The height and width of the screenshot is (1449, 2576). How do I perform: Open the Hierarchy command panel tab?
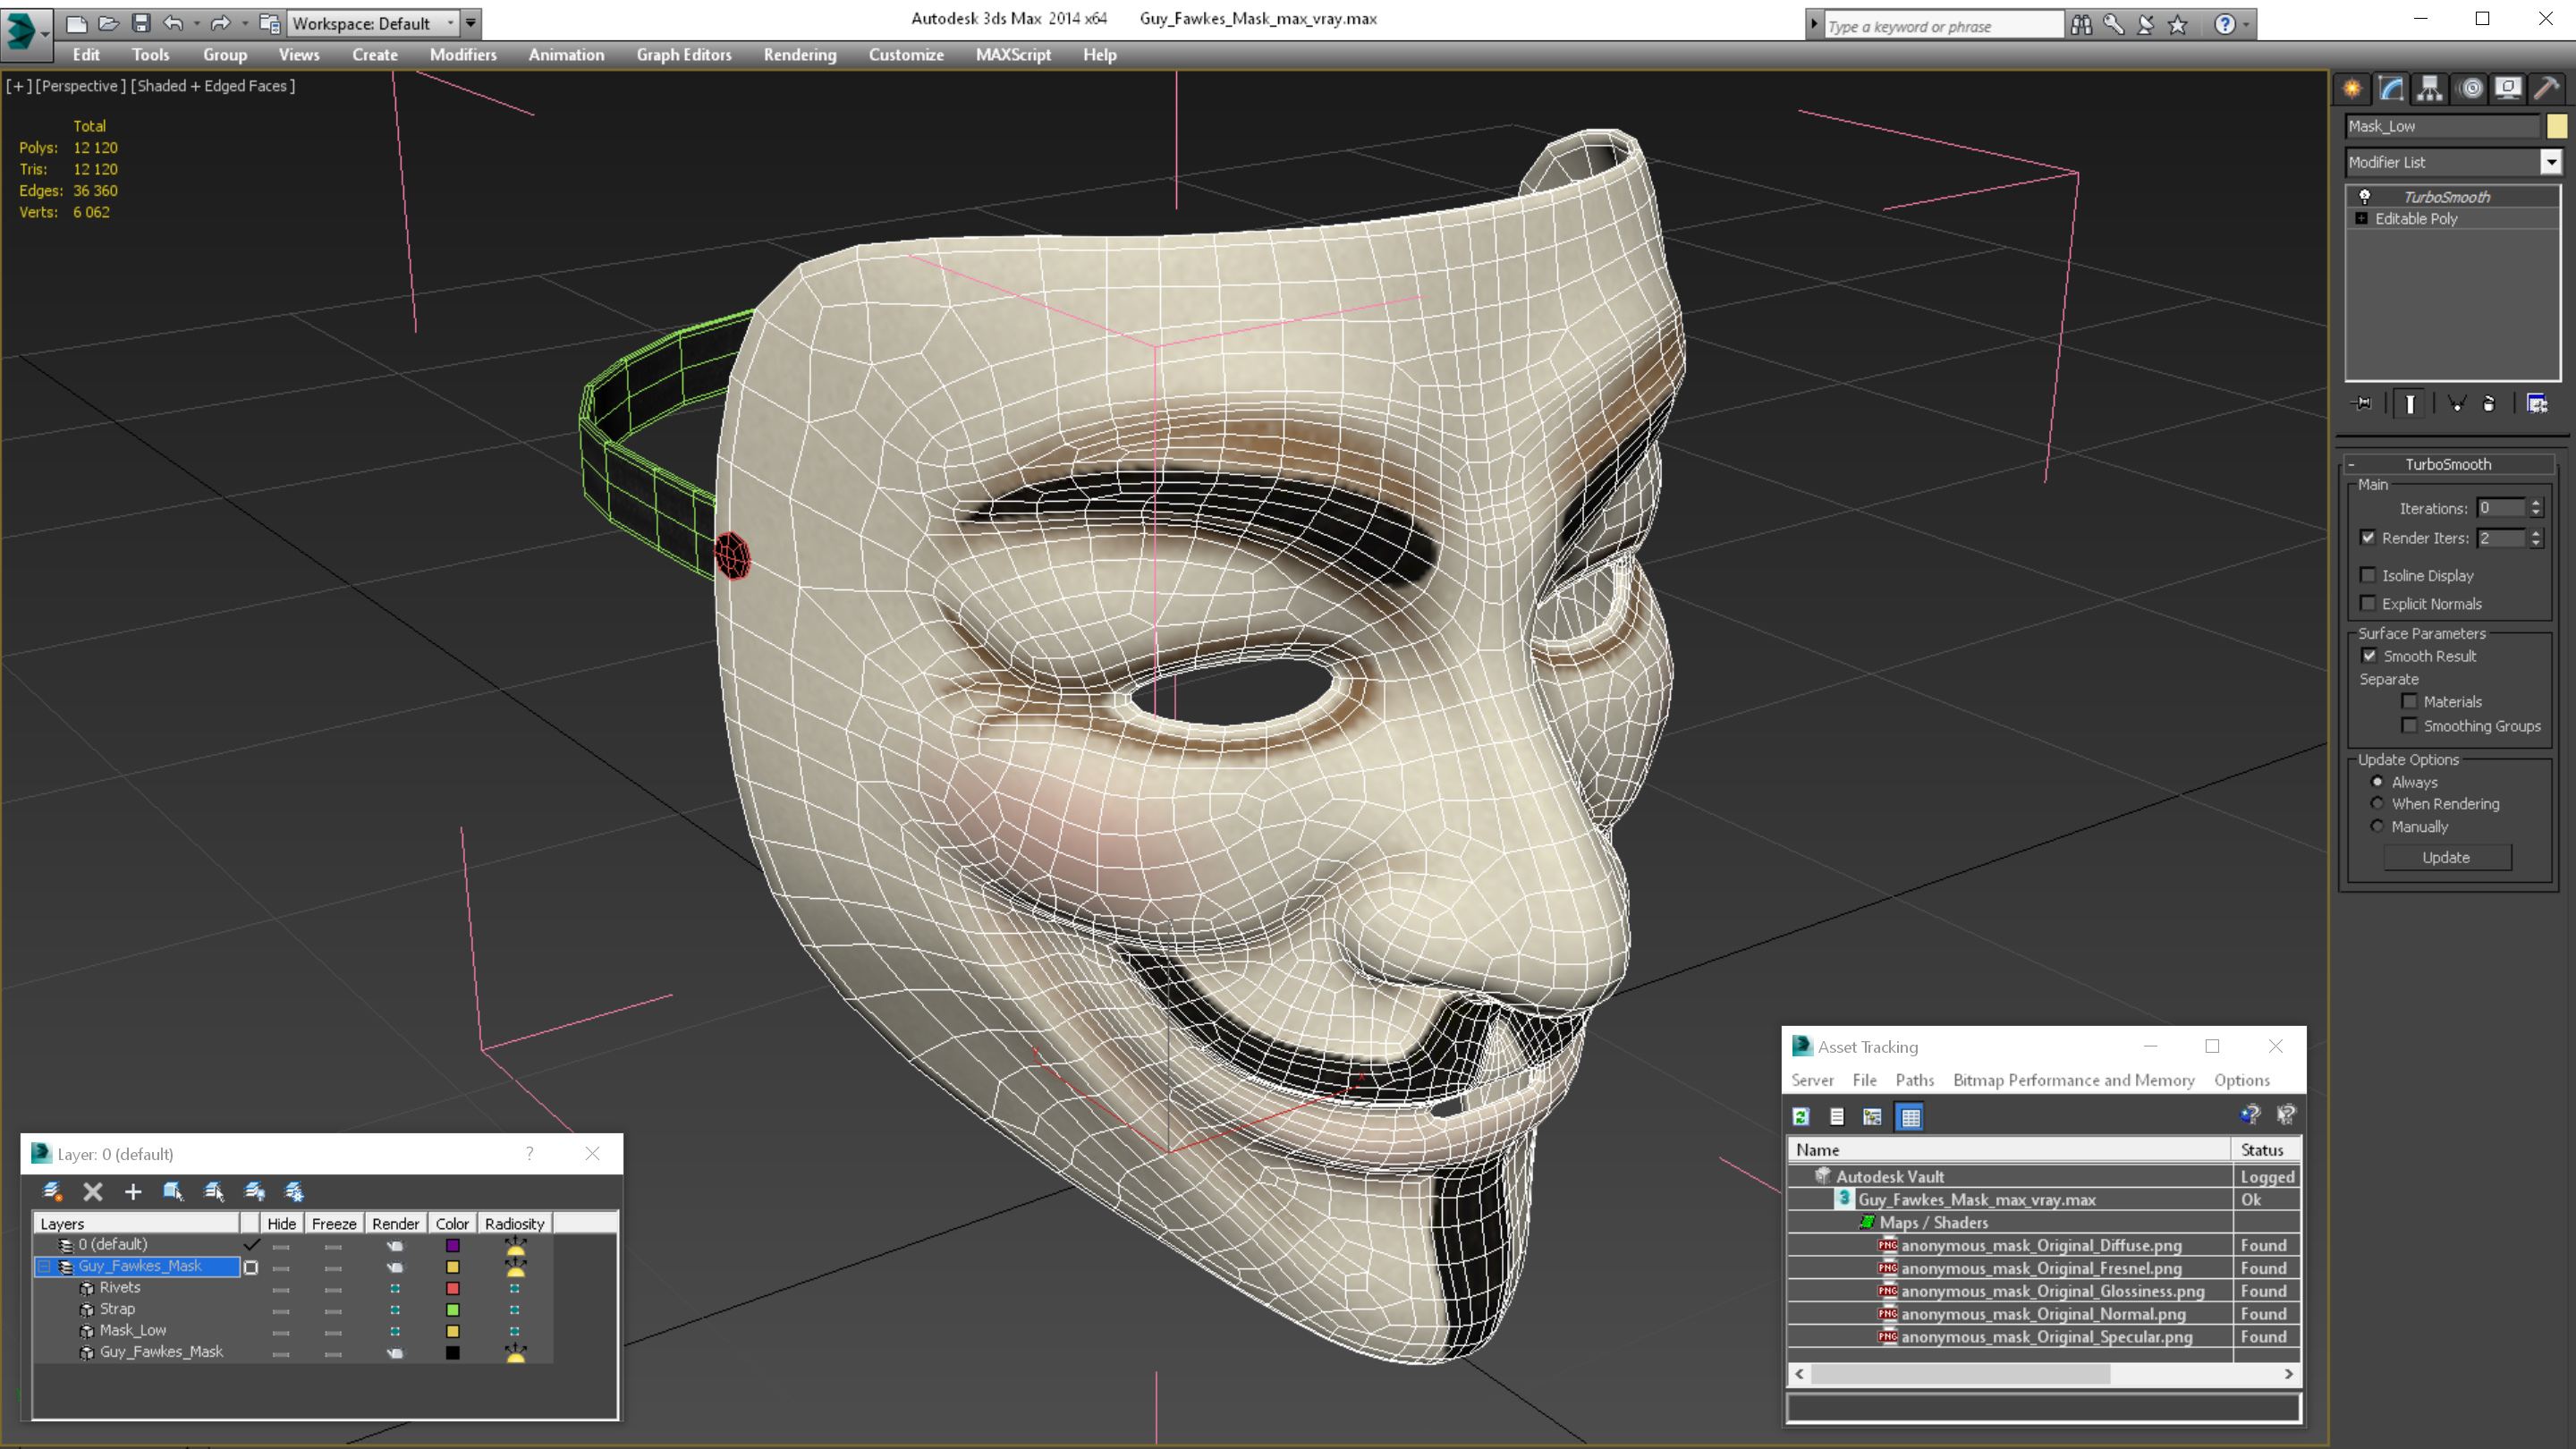pyautogui.click(x=2430, y=89)
